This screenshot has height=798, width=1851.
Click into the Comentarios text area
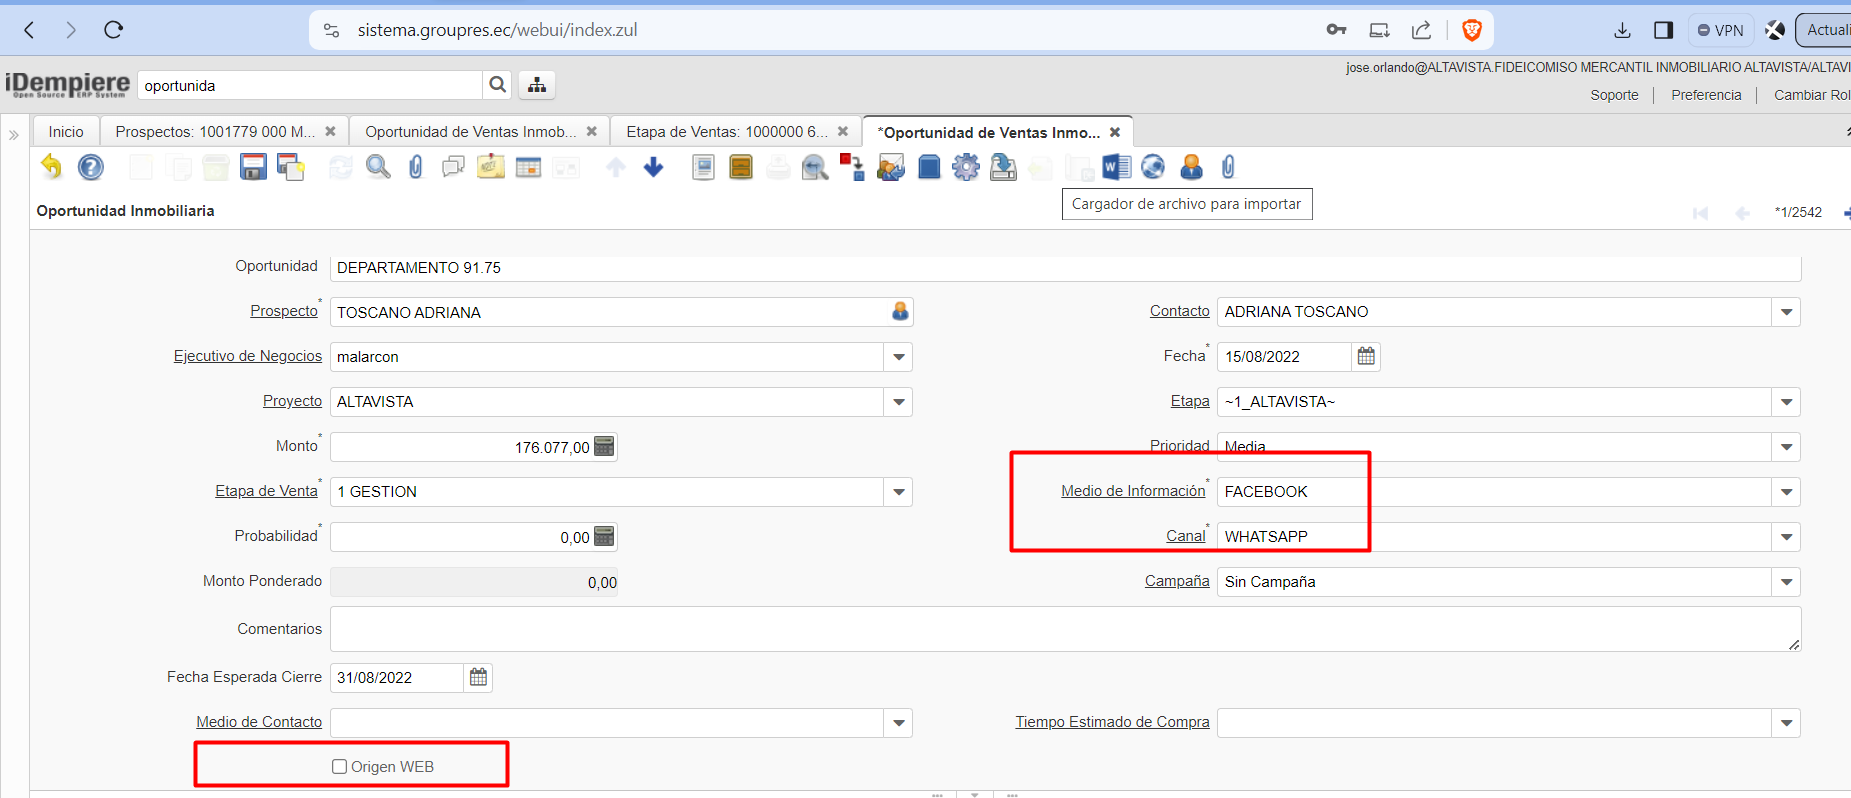(x=1065, y=629)
